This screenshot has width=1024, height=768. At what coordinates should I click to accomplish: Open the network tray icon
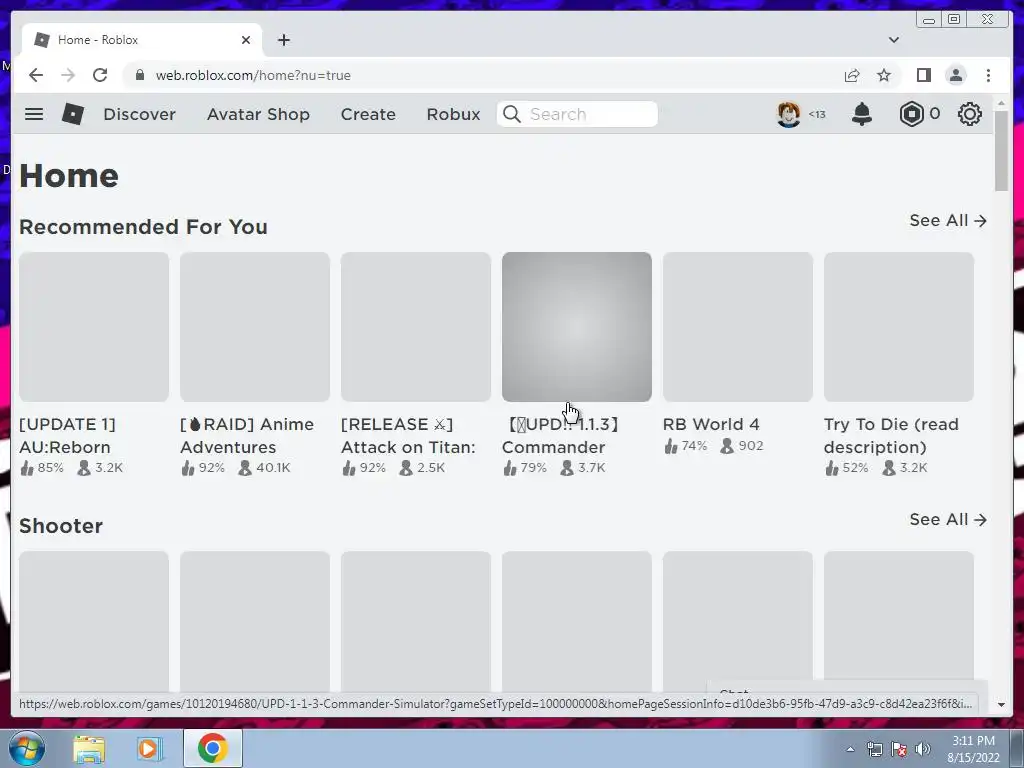click(874, 749)
